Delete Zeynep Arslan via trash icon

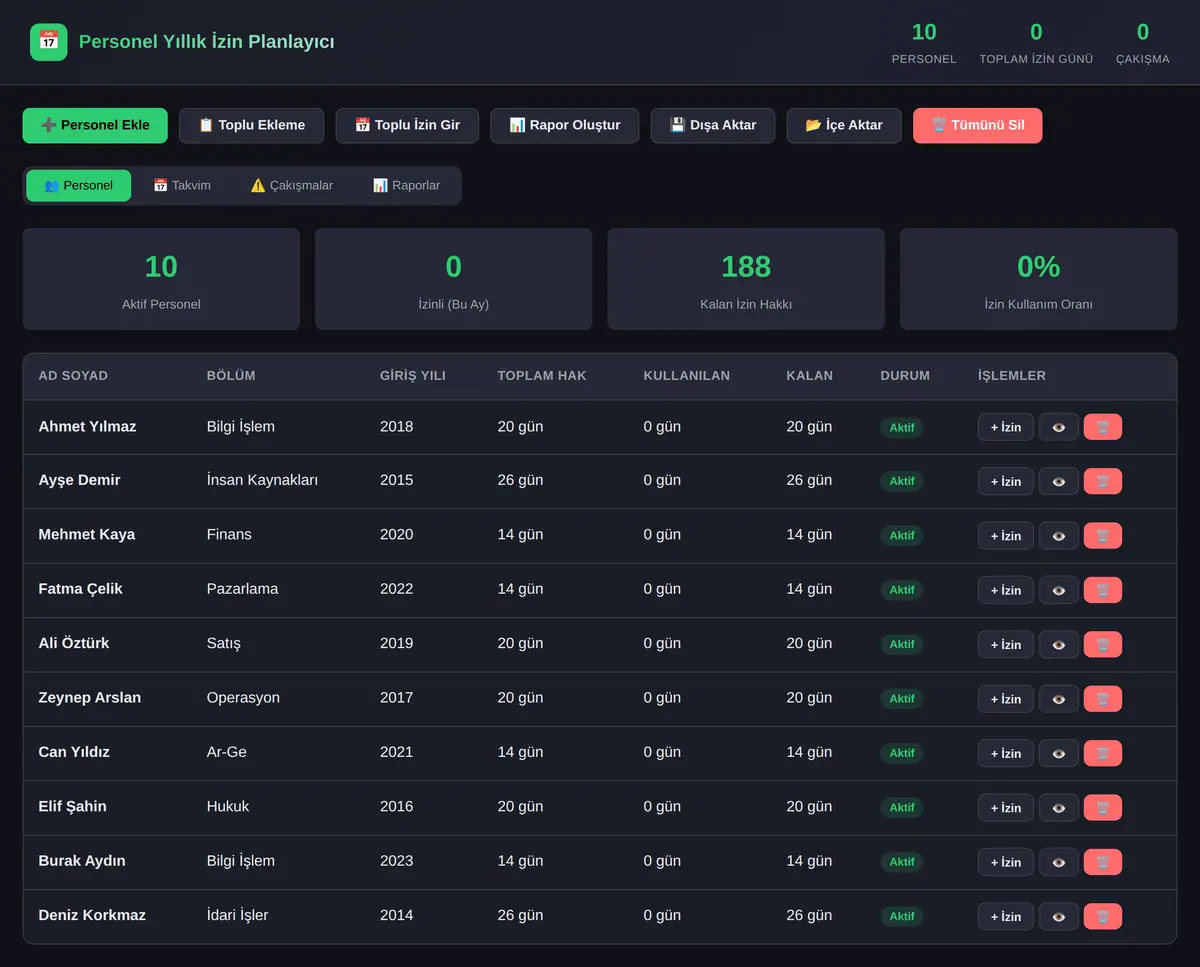coord(1102,699)
